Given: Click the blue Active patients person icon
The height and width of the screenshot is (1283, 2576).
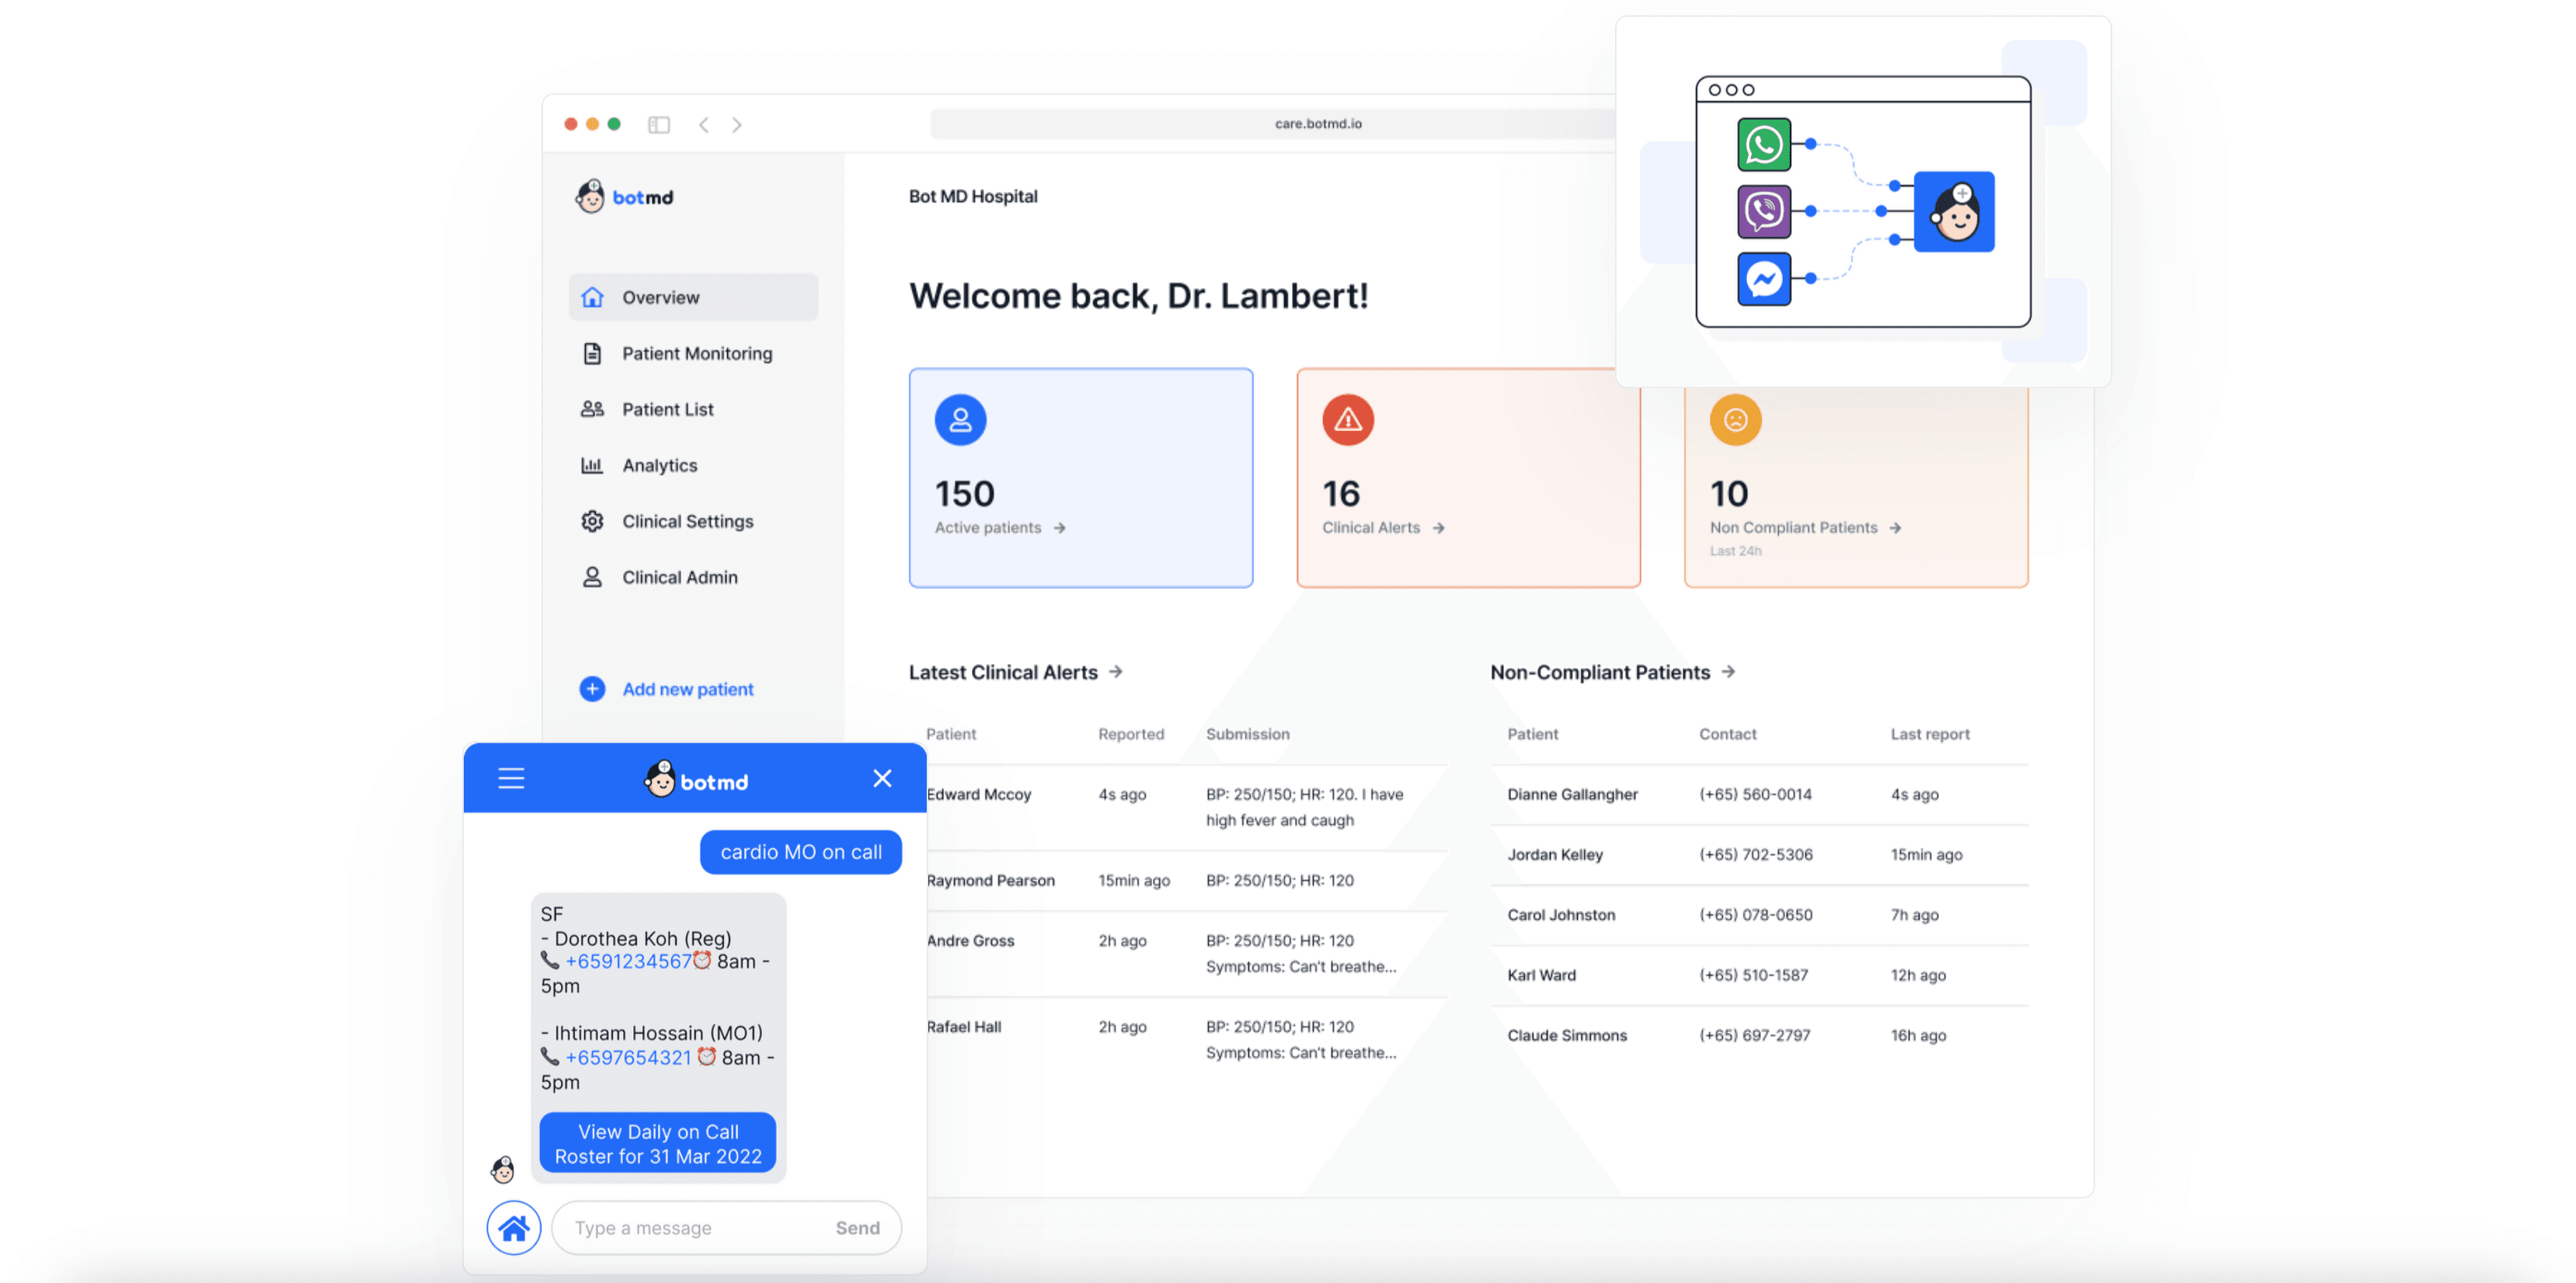Looking at the screenshot, I should (x=960, y=420).
